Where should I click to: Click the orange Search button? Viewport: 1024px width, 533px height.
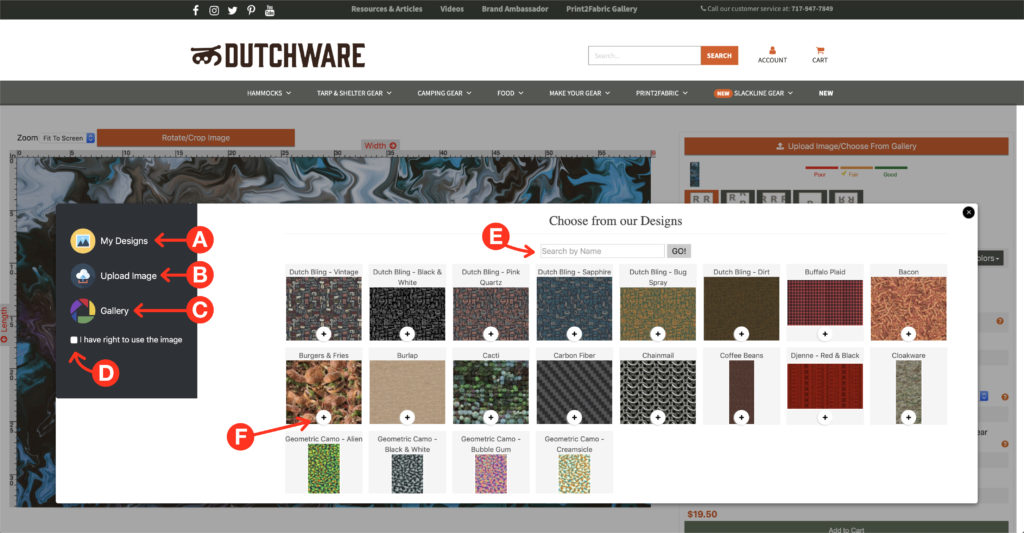(x=719, y=56)
